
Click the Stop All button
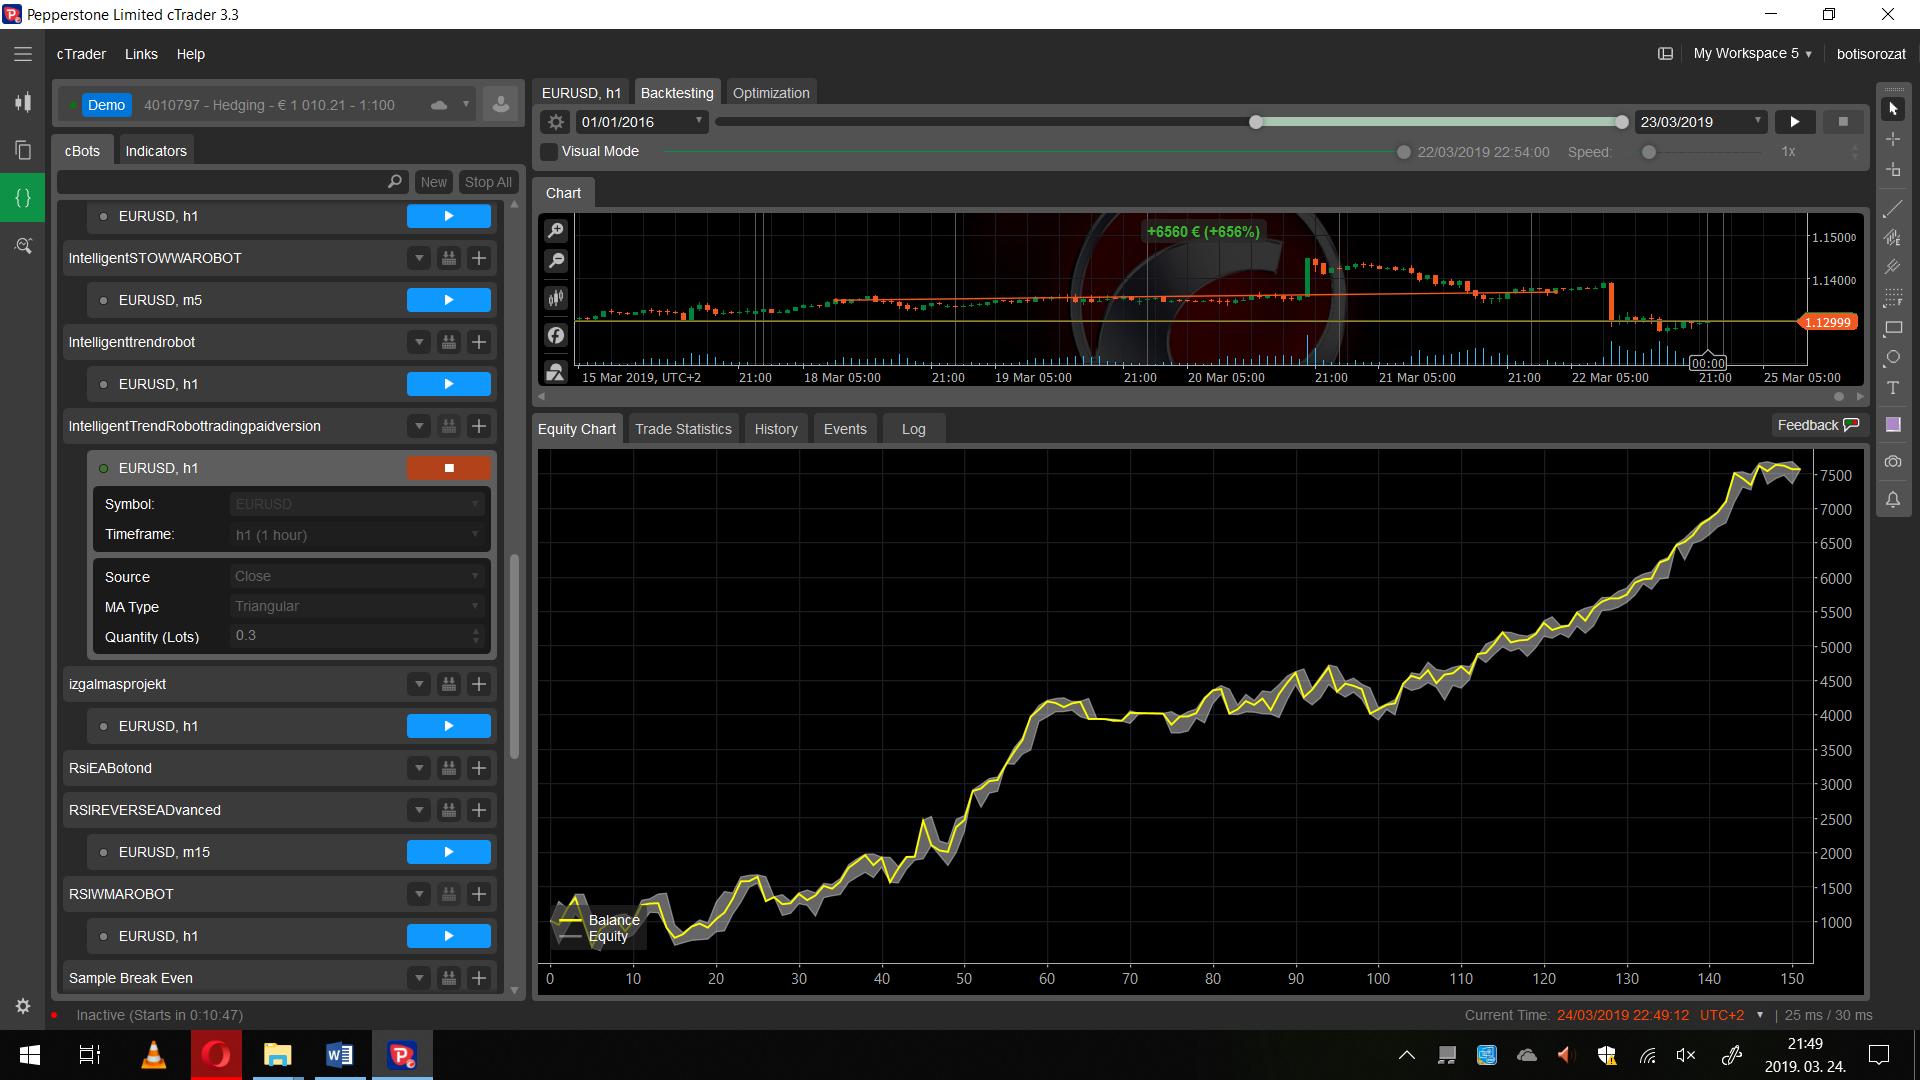488,182
